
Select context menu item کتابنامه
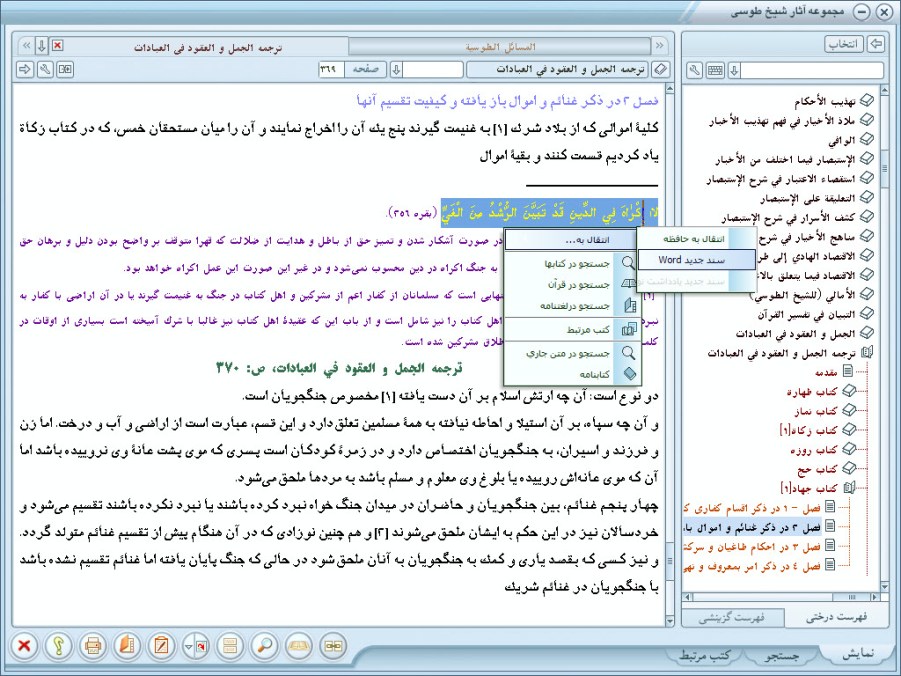click(x=571, y=374)
